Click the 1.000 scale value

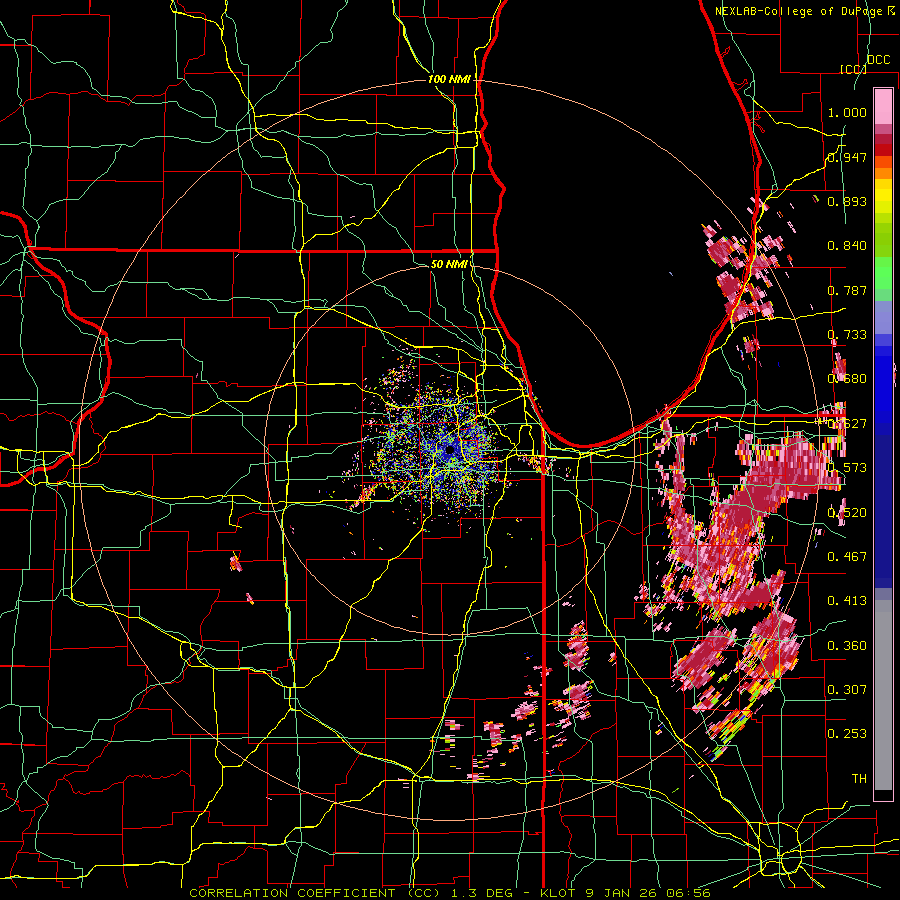click(x=847, y=112)
